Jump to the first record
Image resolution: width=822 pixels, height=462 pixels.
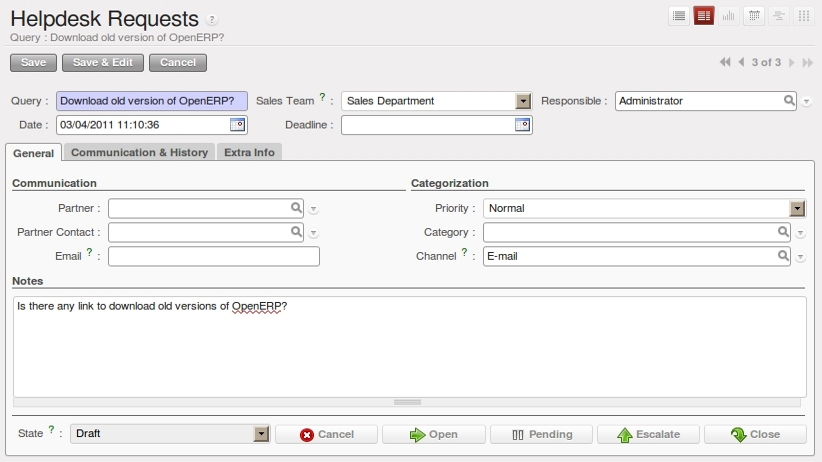pyautogui.click(x=724, y=63)
